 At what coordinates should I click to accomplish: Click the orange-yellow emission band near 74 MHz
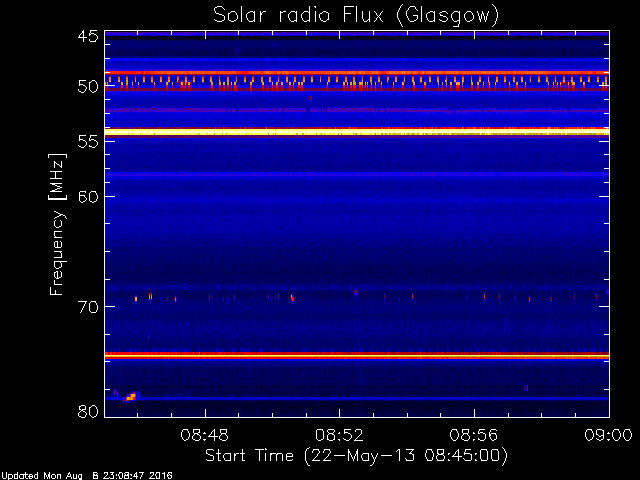pos(357,356)
